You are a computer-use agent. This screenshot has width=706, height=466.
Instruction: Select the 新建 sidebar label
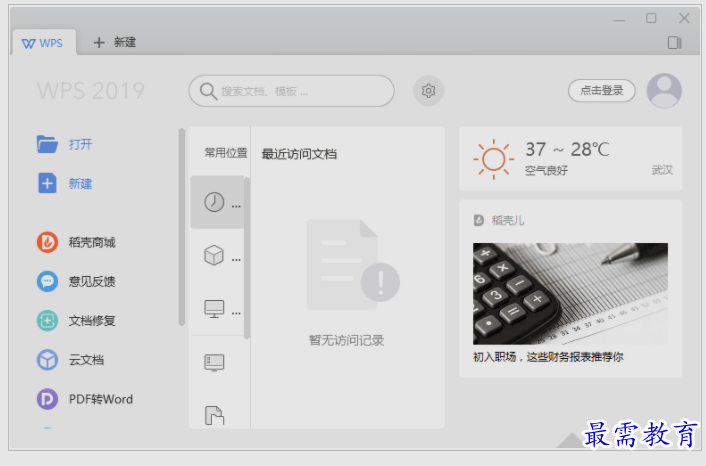[x=81, y=184]
